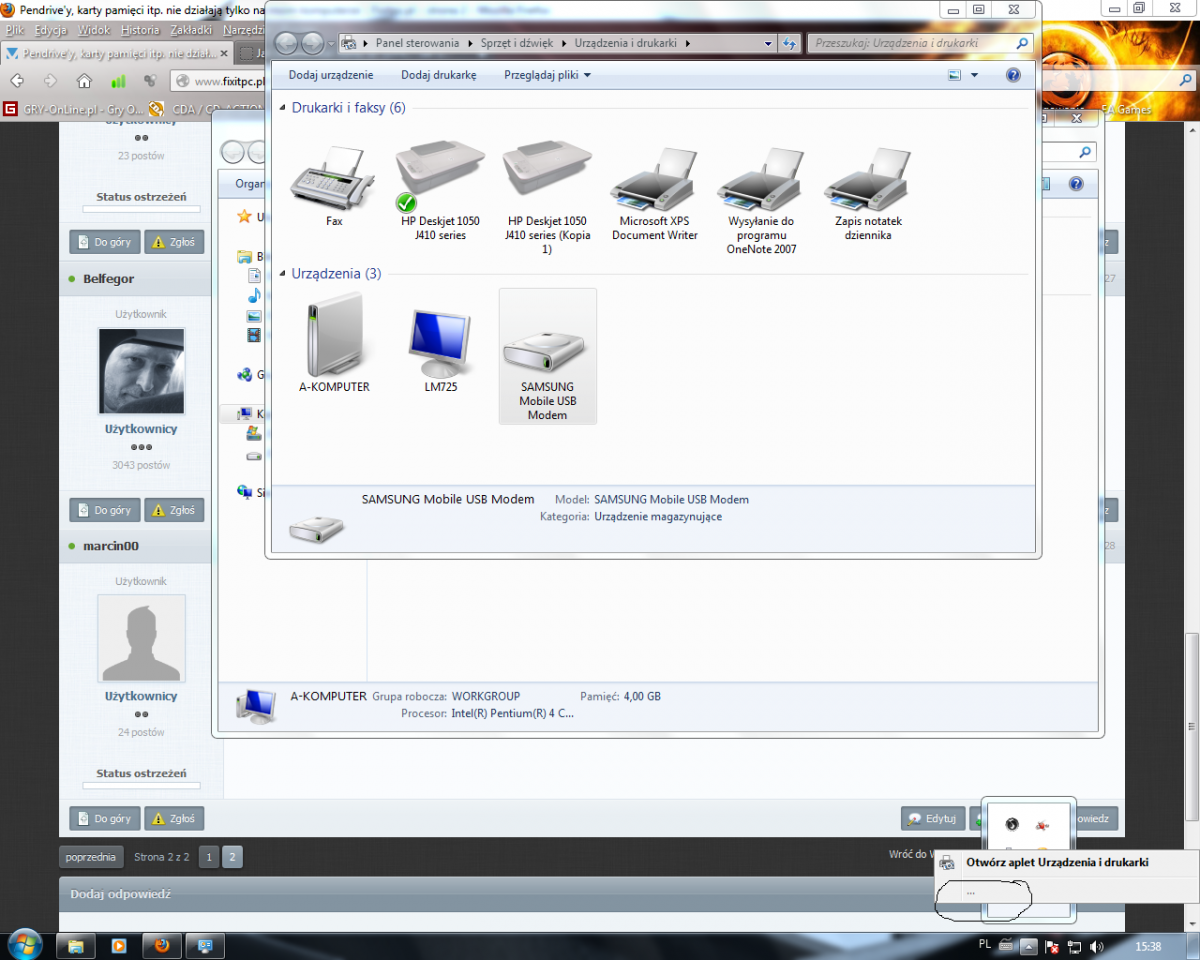Show hidden system tray icons arrow
Viewport: 1200px width, 960px height.
pos(1029,946)
